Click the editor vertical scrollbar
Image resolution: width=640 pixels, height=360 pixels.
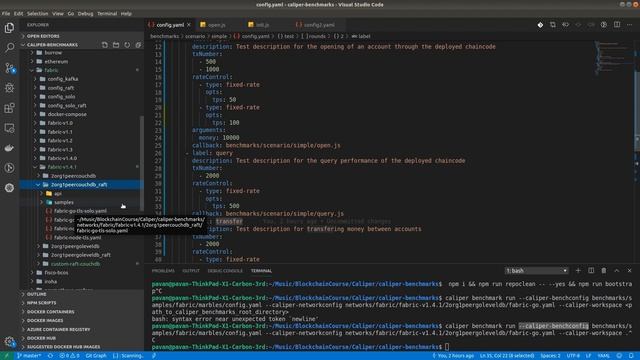coord(637,111)
